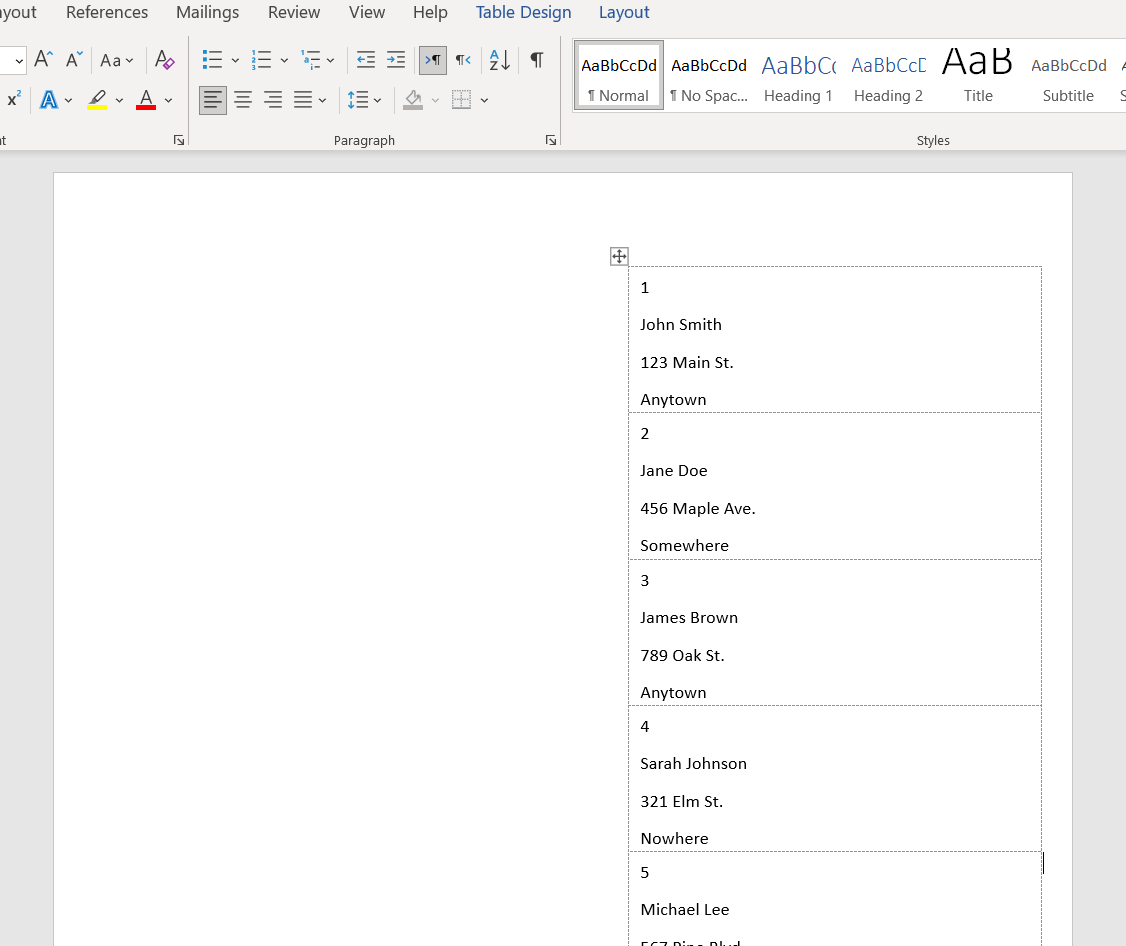This screenshot has height=946, width=1126.
Task: Decrease the paragraph indent
Action: (x=365, y=60)
